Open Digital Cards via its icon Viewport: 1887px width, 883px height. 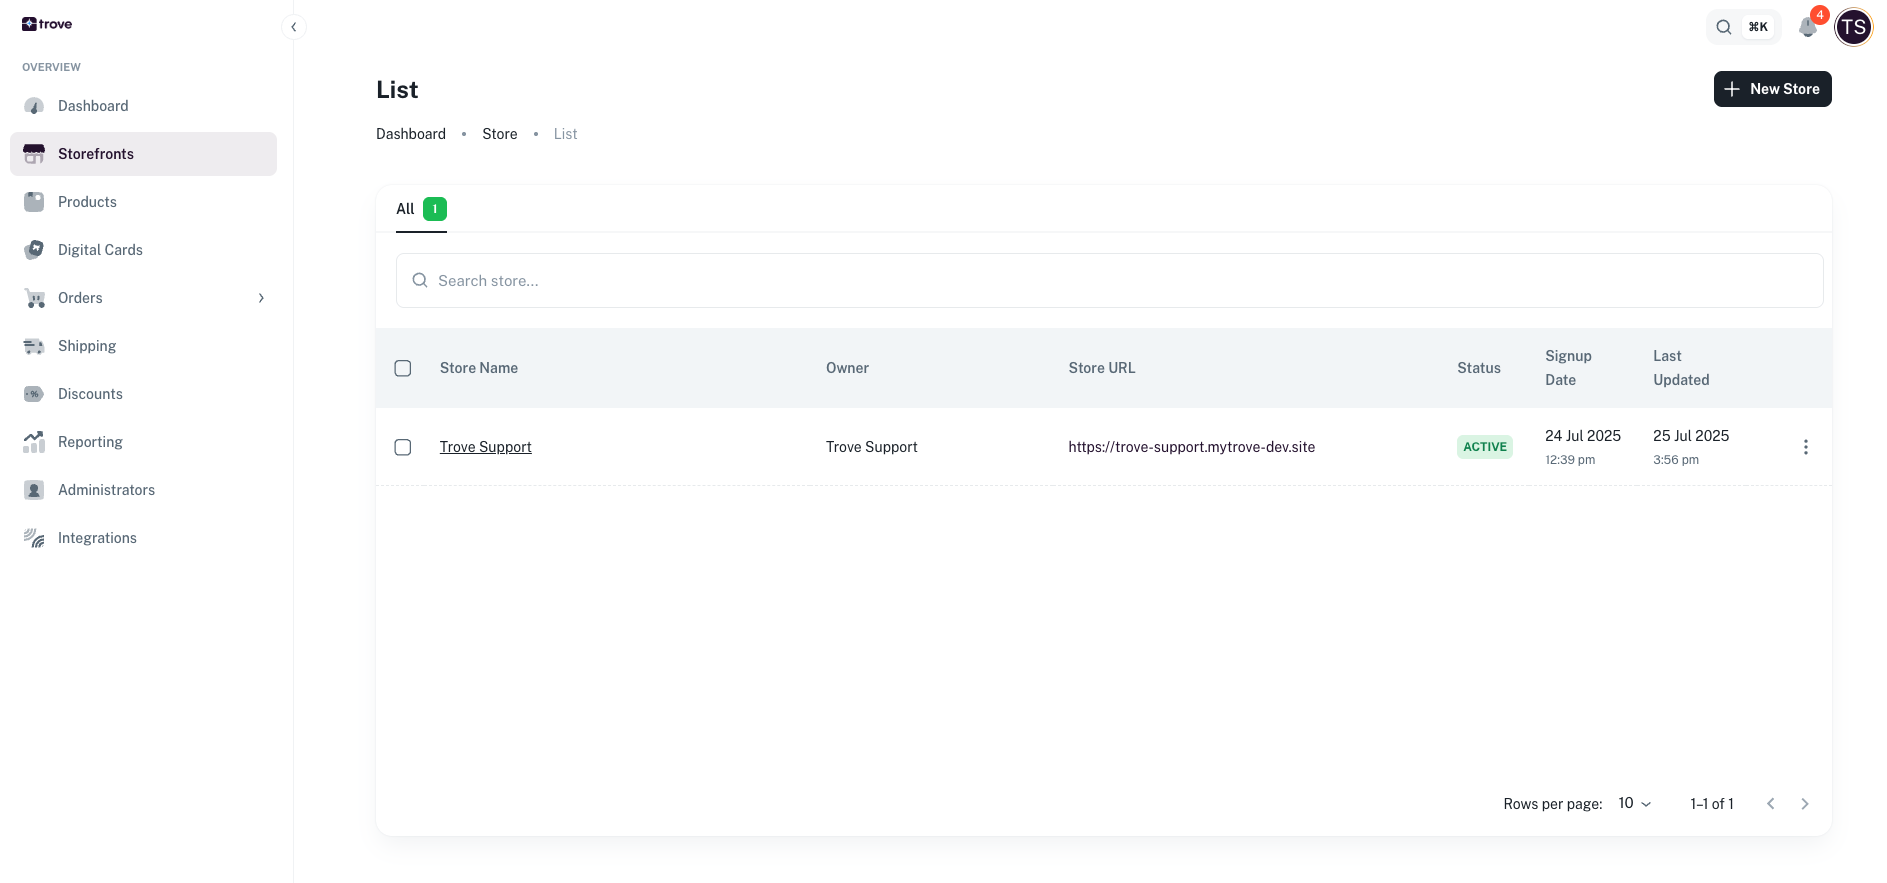pyautogui.click(x=34, y=250)
